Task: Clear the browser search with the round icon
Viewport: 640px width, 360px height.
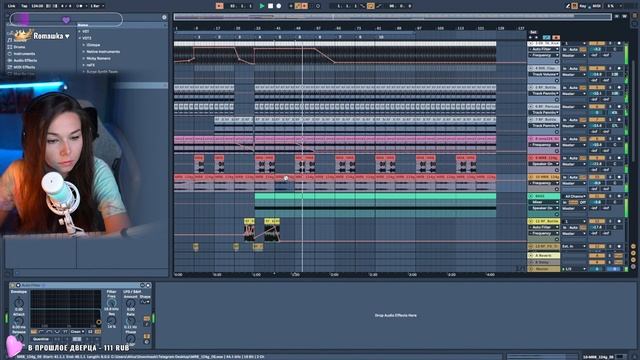Action: click(x=164, y=18)
